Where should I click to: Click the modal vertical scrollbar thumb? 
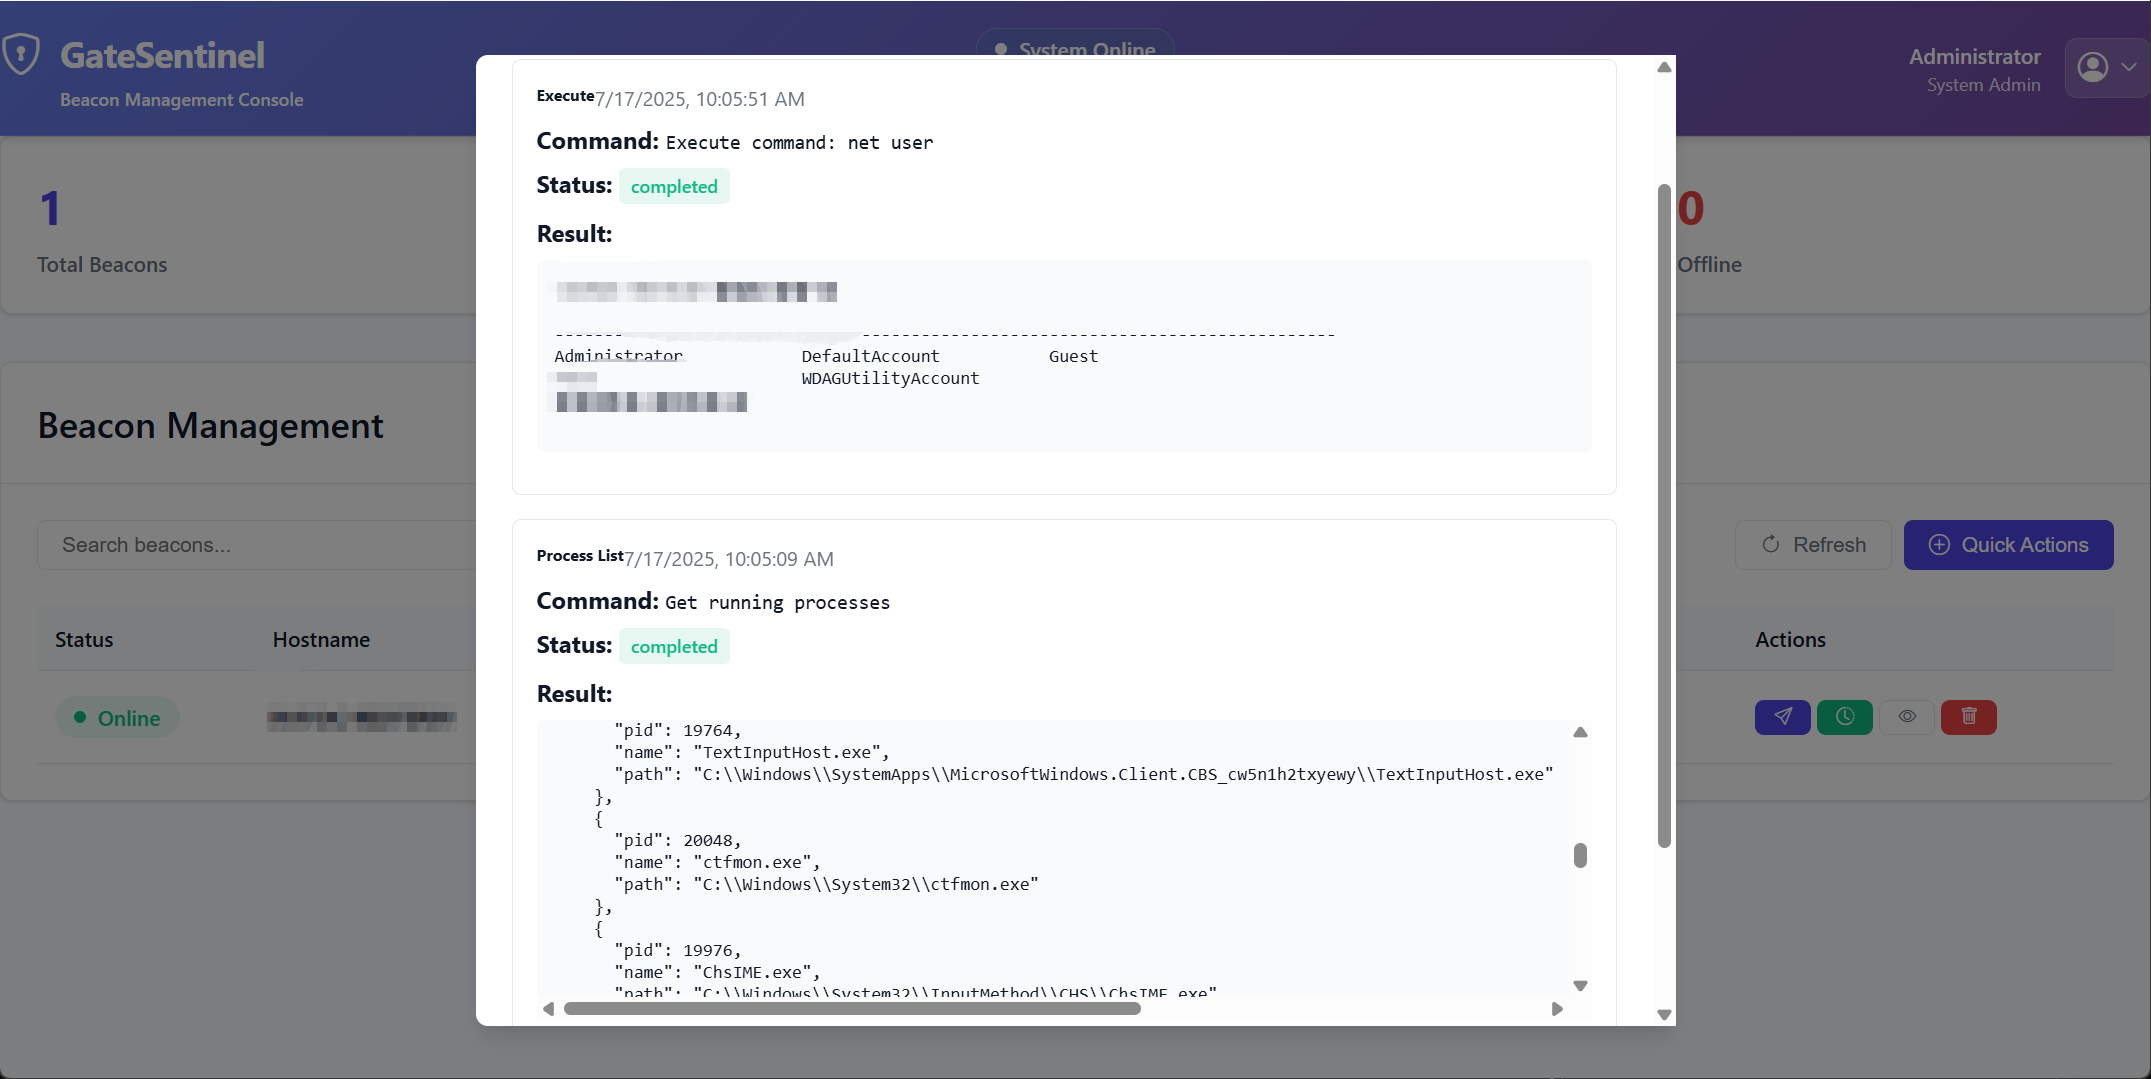(x=1664, y=515)
